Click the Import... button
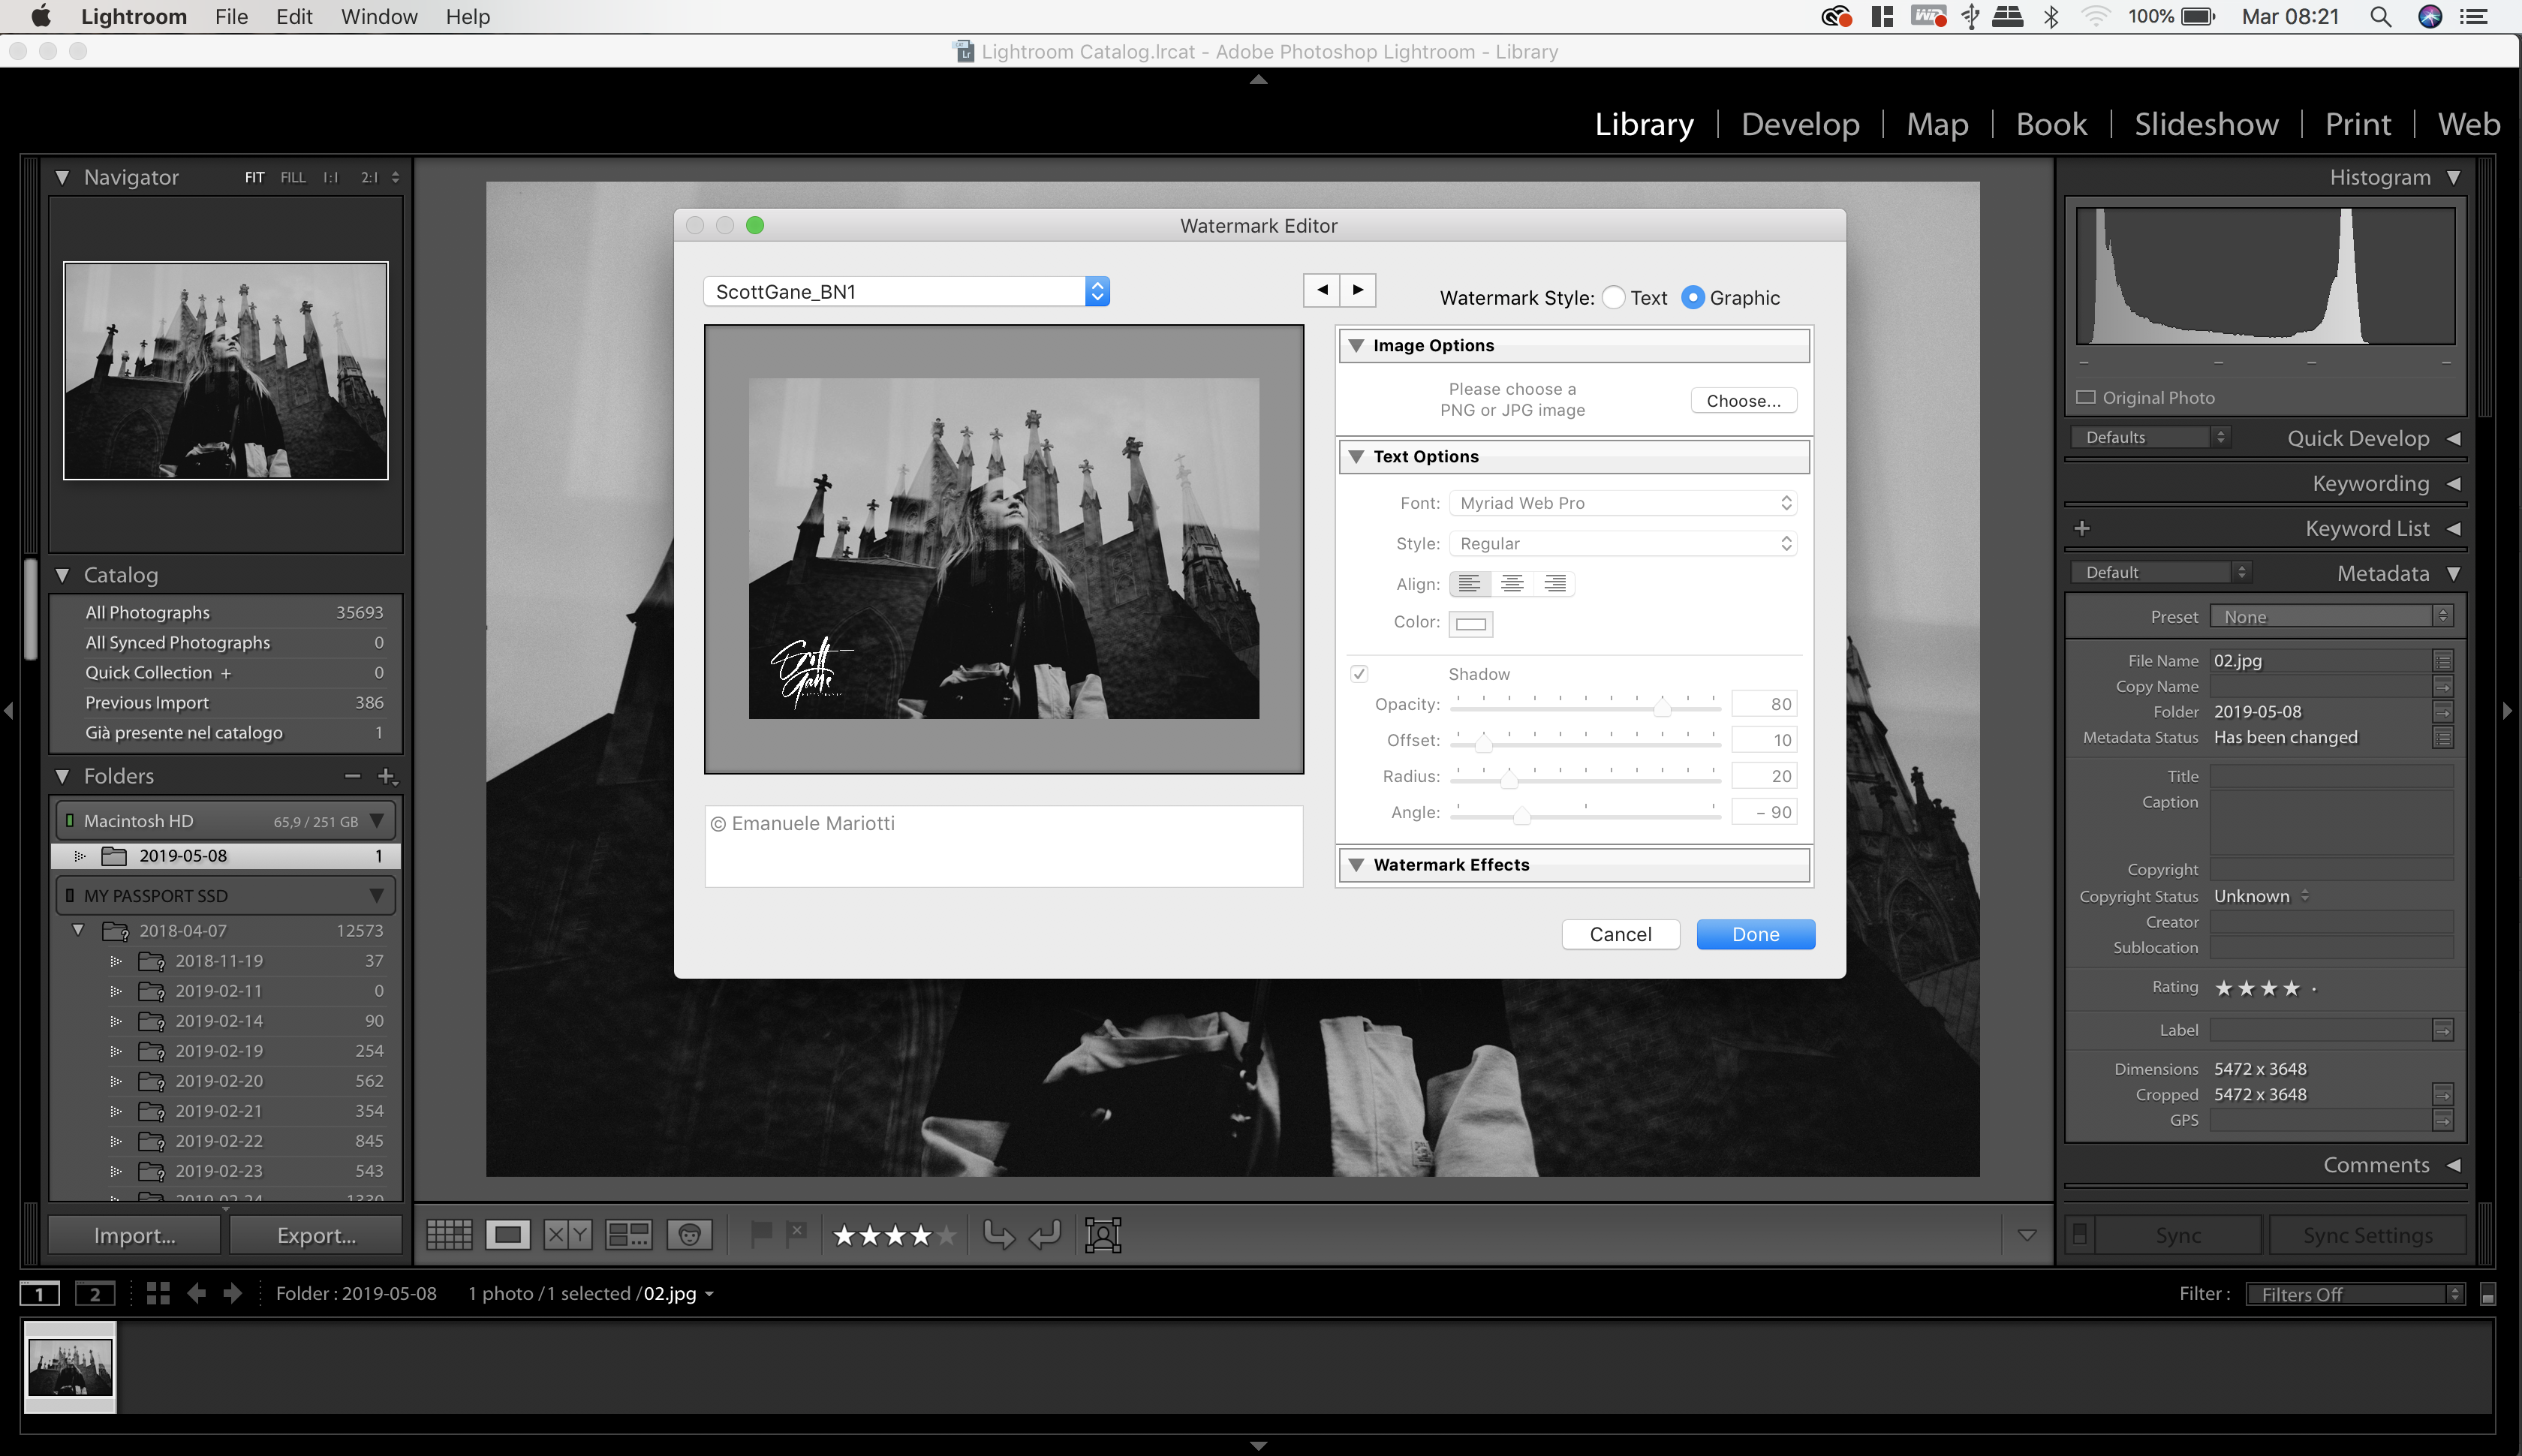The height and width of the screenshot is (1456, 2522). click(x=135, y=1235)
